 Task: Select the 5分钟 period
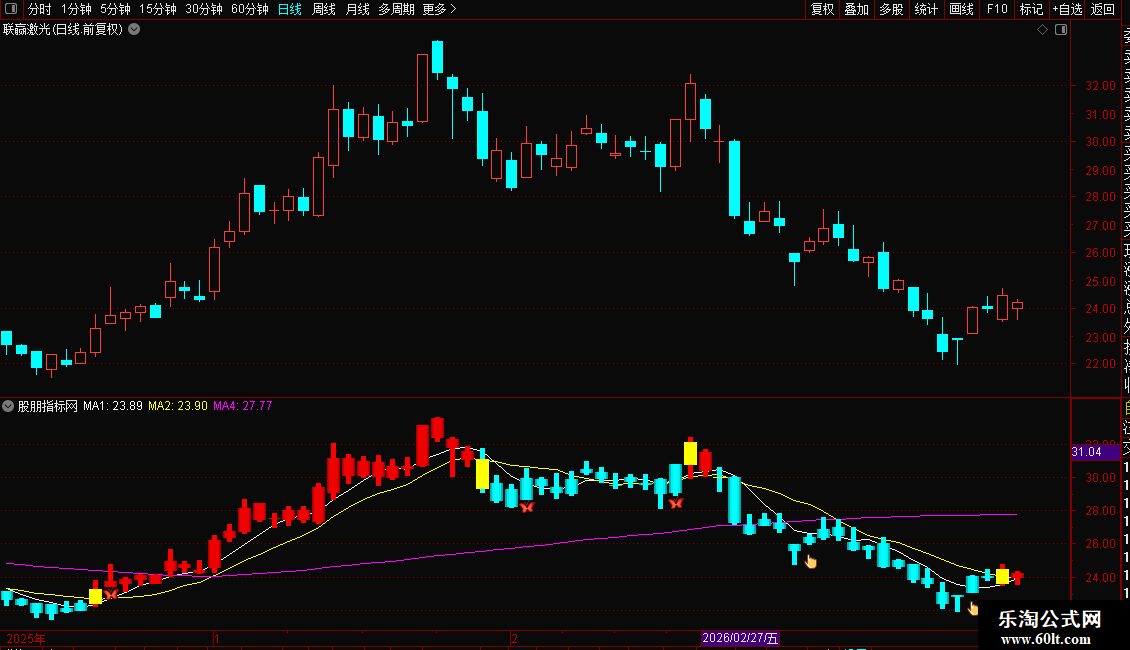tap(115, 9)
